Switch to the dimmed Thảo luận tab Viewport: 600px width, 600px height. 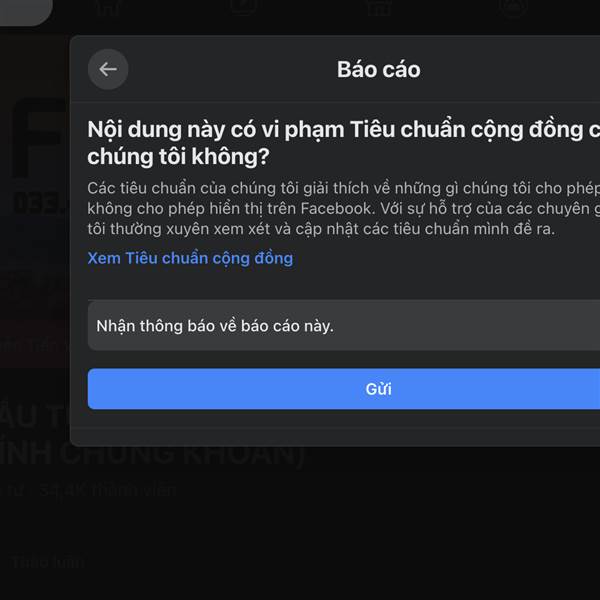coord(48,562)
